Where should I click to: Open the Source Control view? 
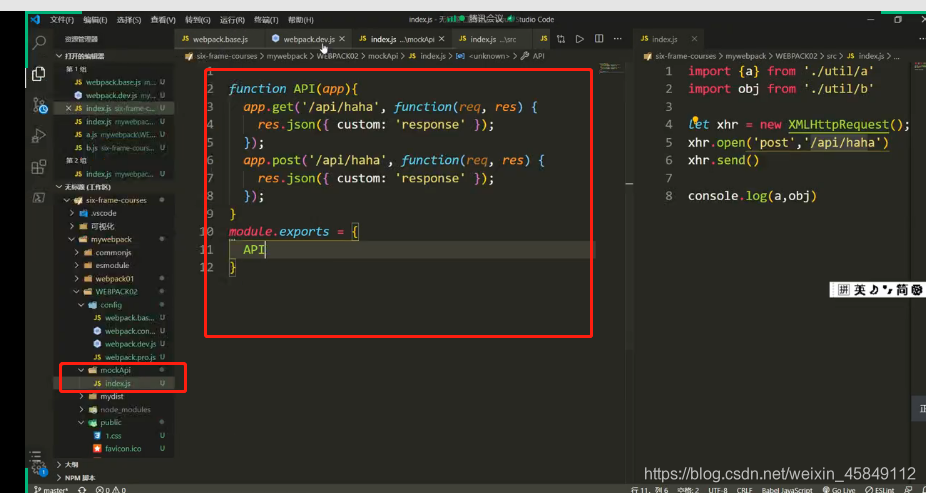click(39, 105)
